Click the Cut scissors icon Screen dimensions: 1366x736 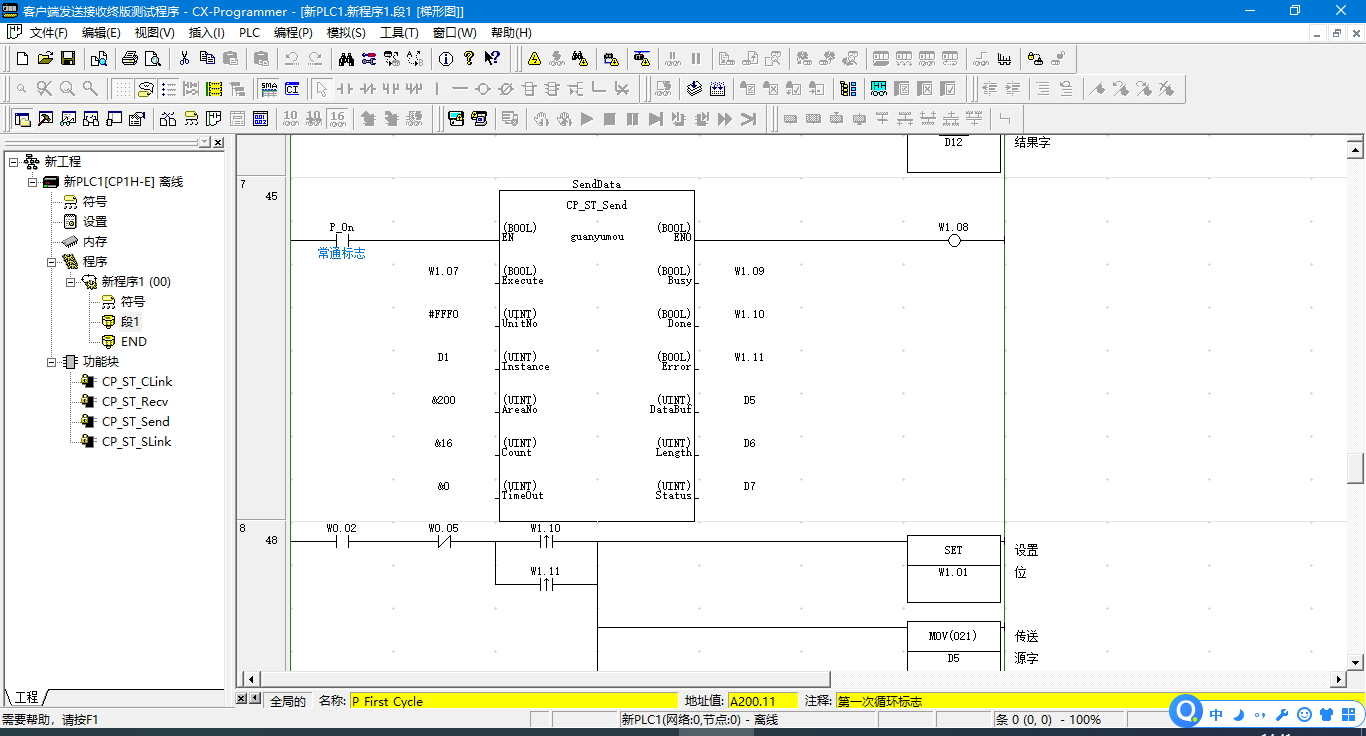click(x=184, y=58)
